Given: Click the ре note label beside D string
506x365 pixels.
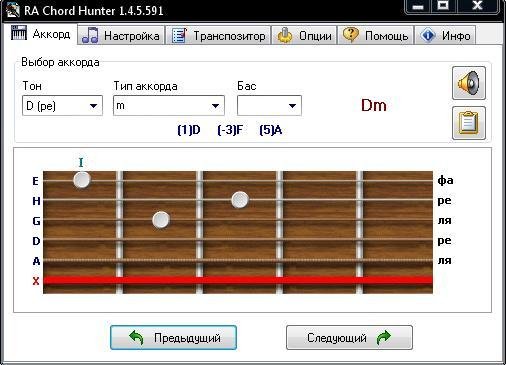Looking at the screenshot, I should pyautogui.click(x=444, y=241).
